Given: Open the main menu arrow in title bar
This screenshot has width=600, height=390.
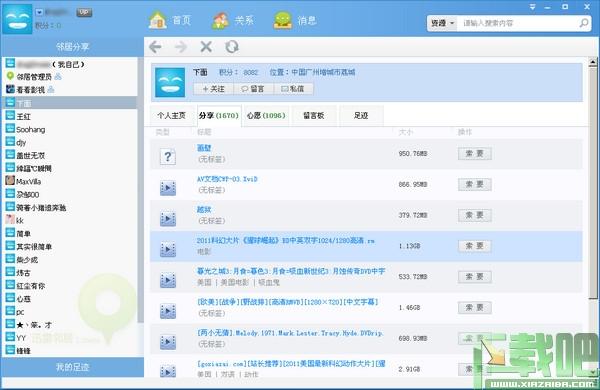Looking at the screenshot, I should tap(532, 7).
